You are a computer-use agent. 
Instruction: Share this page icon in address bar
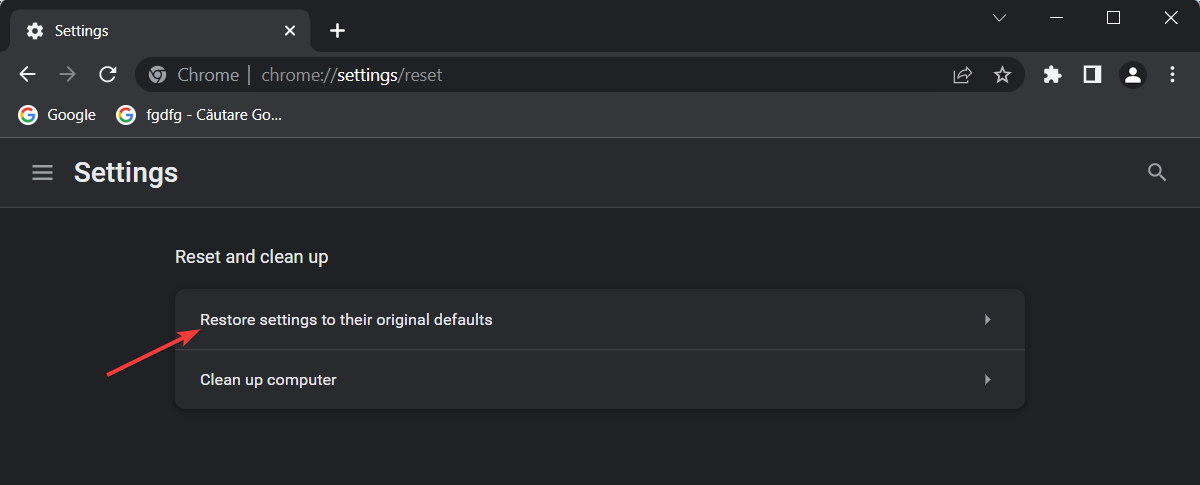click(x=963, y=75)
